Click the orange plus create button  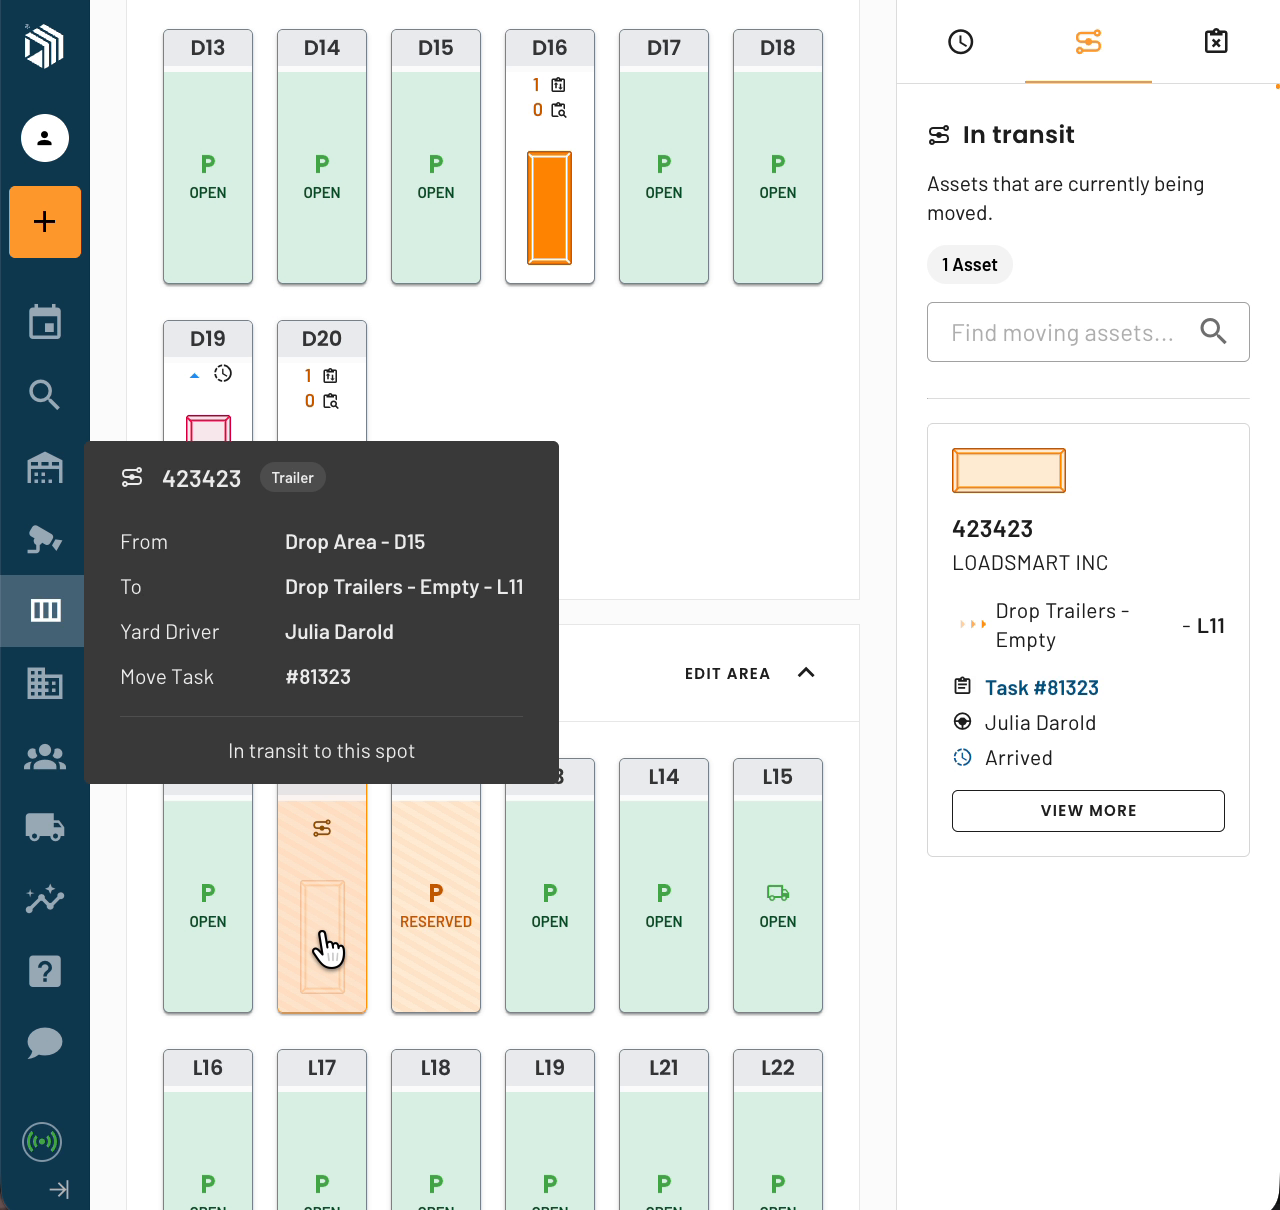(x=45, y=222)
